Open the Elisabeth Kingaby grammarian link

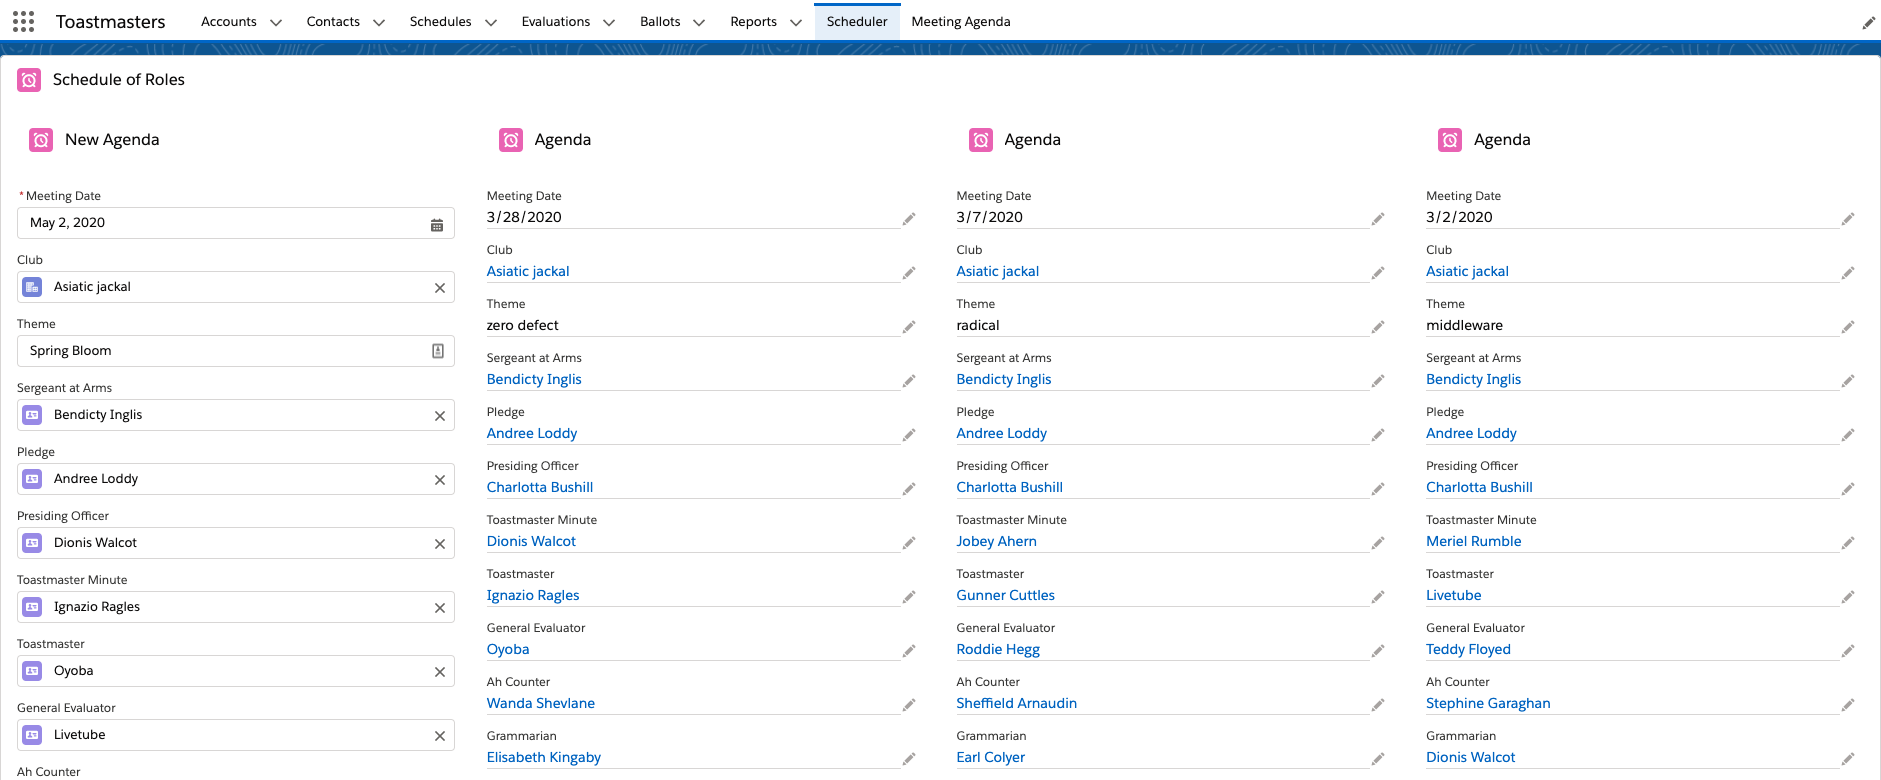[x=543, y=757]
